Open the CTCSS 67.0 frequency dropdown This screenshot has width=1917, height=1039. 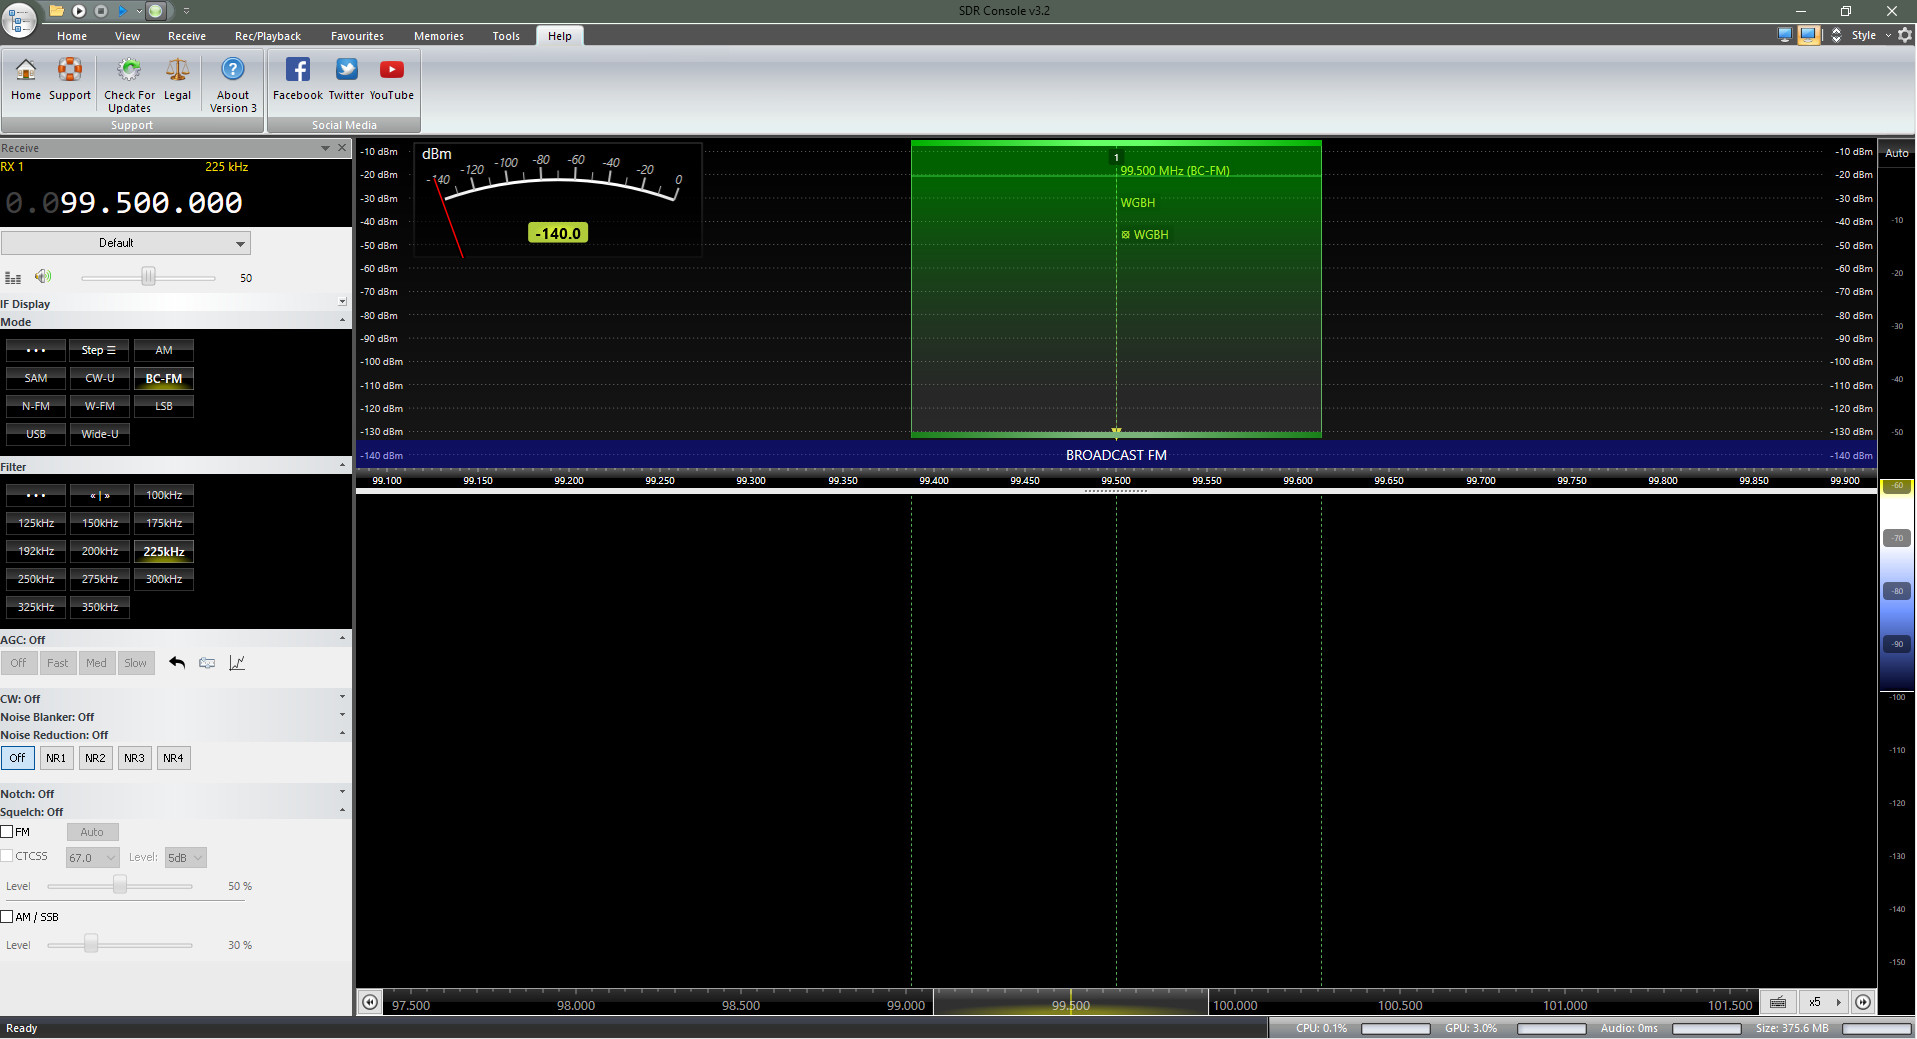click(x=92, y=858)
